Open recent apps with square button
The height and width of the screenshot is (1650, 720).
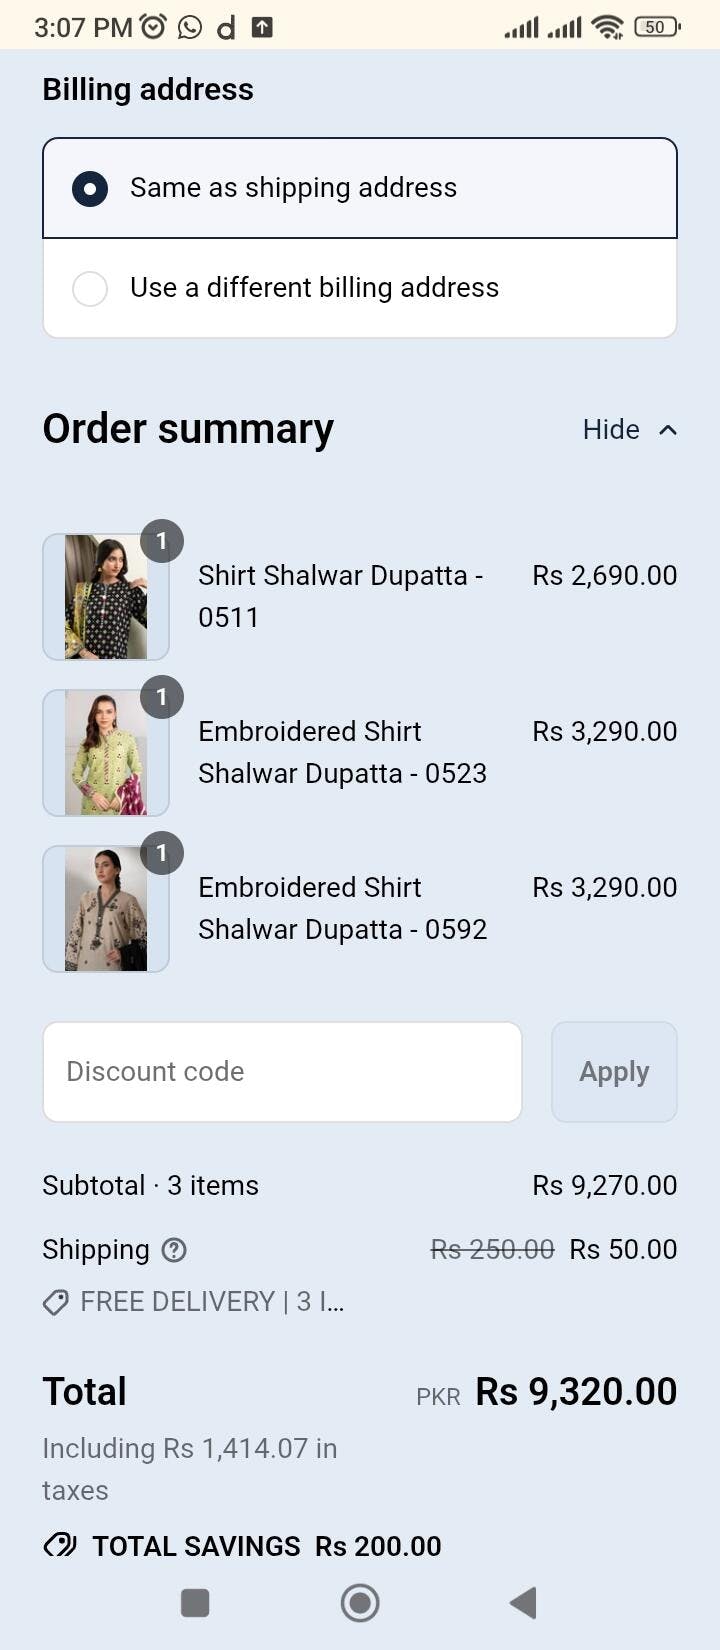195,1603
